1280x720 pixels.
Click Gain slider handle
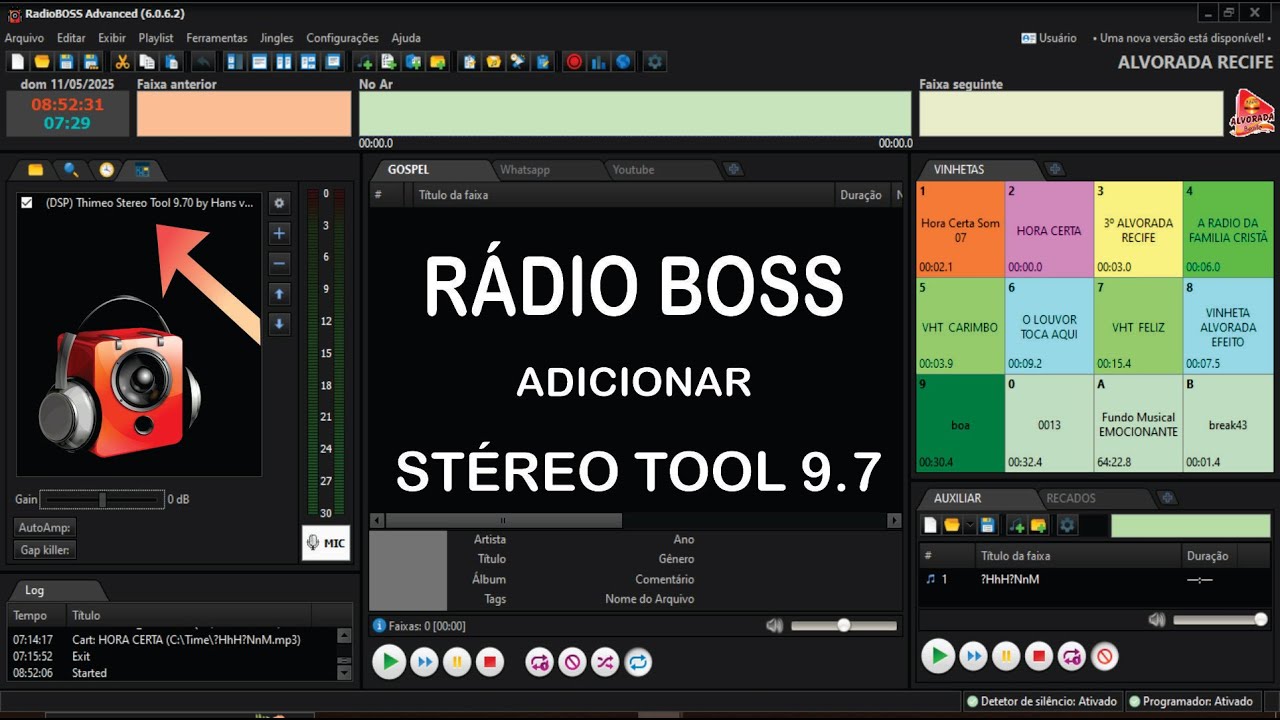[102, 499]
